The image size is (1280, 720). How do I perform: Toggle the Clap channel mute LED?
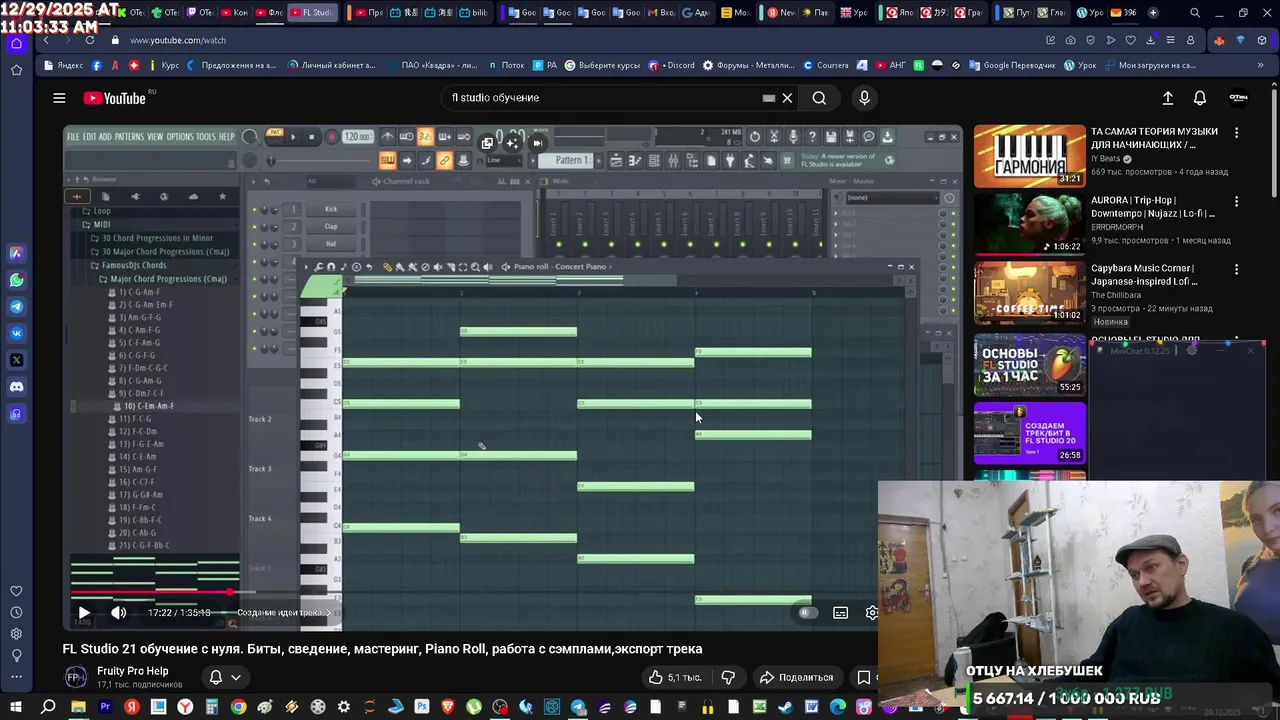pyautogui.click(x=254, y=227)
